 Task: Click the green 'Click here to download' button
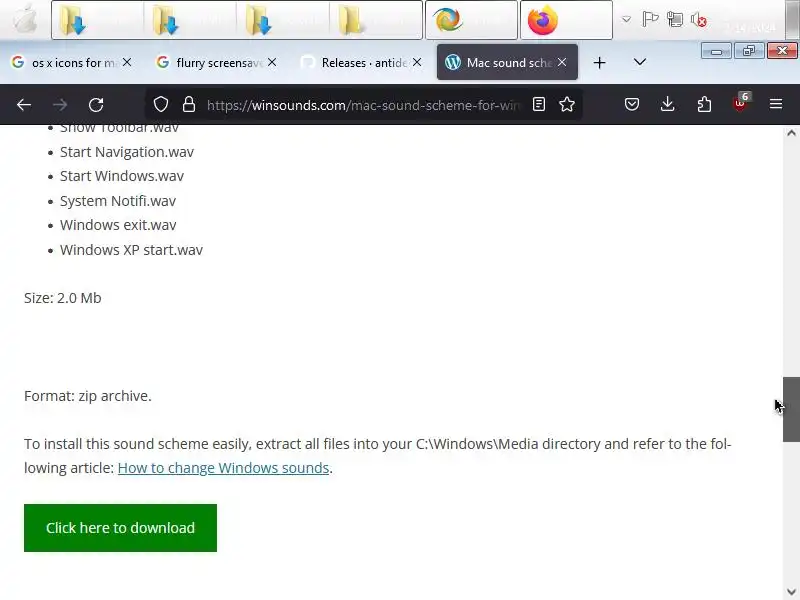pyautogui.click(x=120, y=528)
